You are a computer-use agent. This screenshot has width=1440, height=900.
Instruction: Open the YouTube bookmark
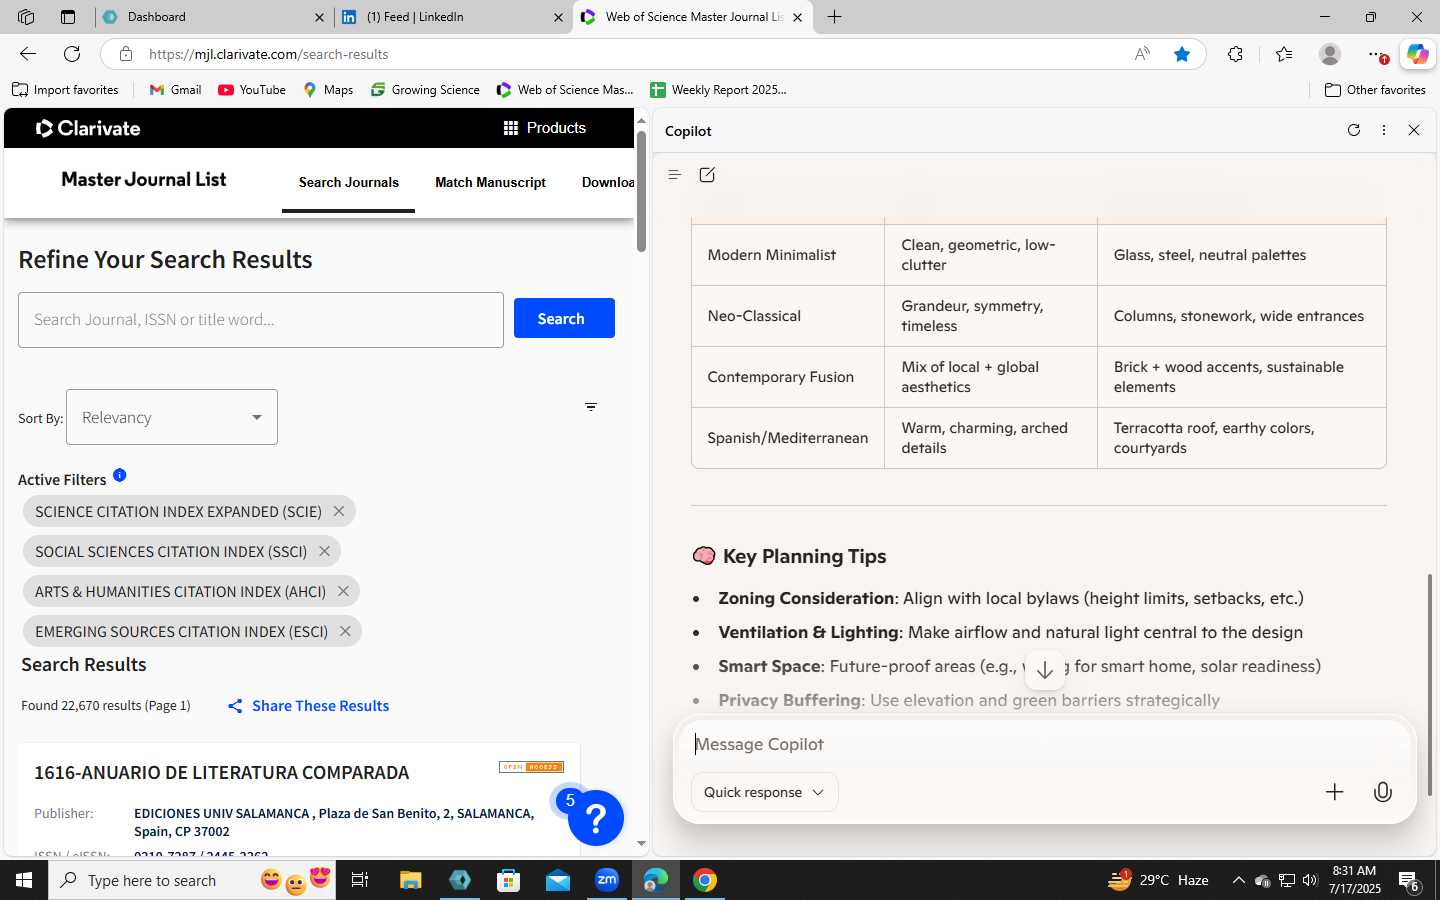252,90
